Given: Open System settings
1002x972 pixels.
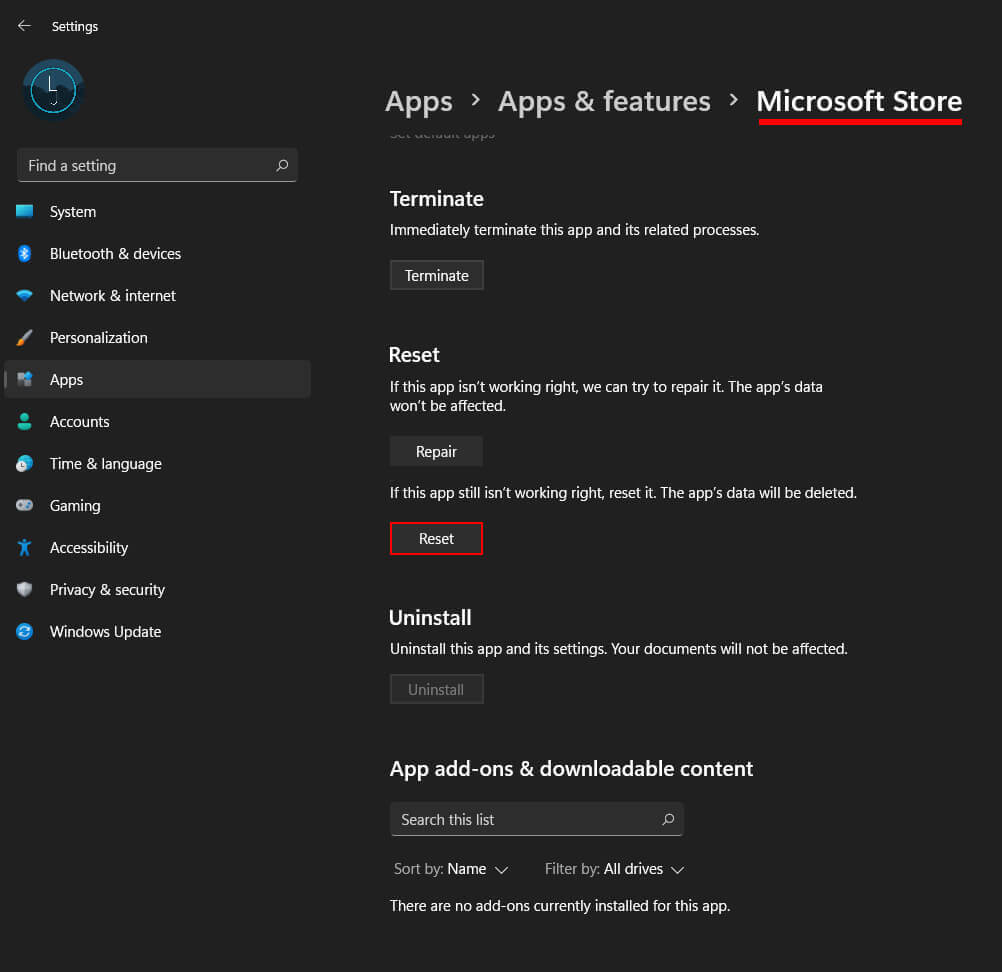Looking at the screenshot, I should point(157,212).
